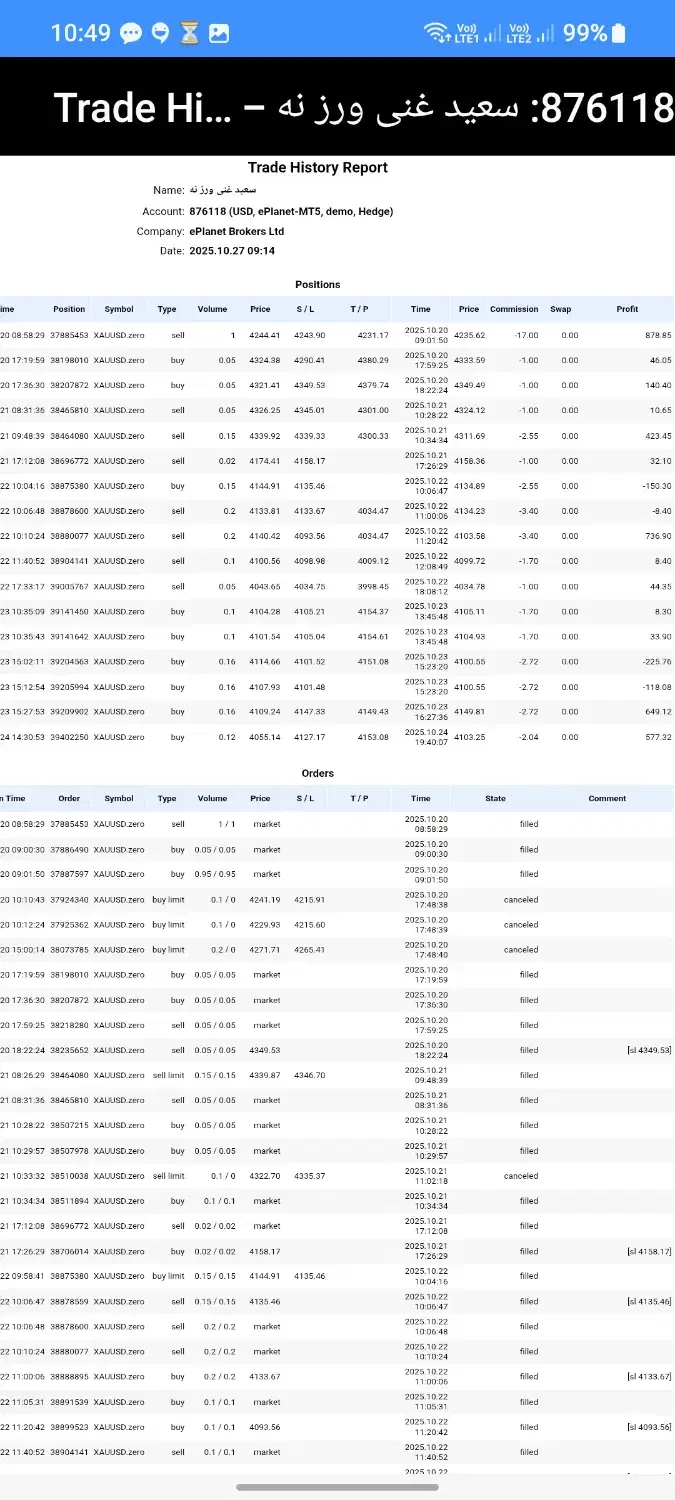Tap the home gesture bar at bottom
Screen dimensions: 675x1500
[x=337, y=1487]
